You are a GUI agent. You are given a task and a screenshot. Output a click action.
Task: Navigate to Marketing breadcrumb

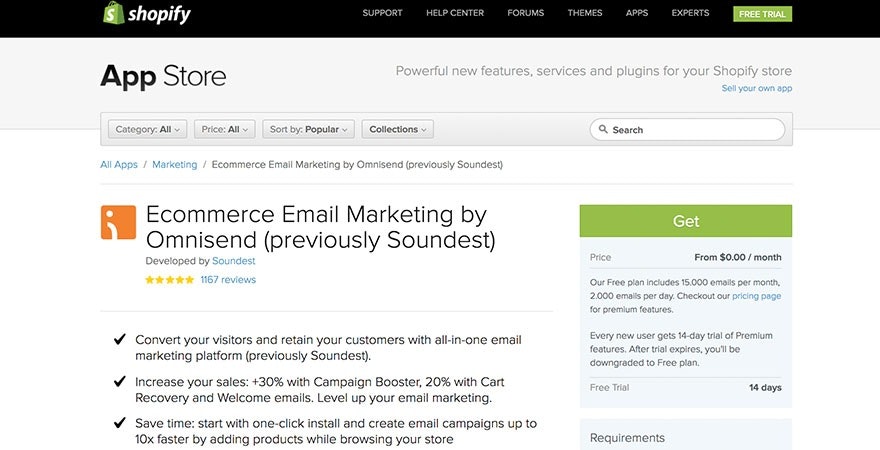(175, 165)
